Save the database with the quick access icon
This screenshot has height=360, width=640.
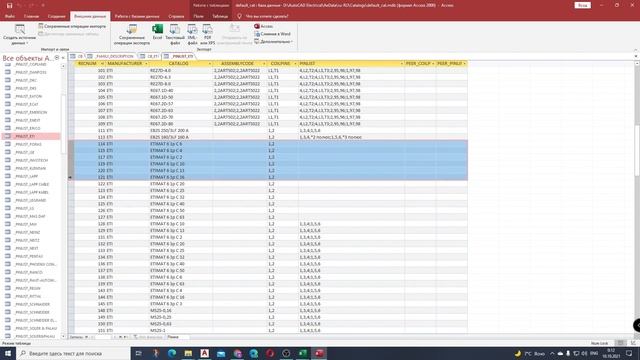coord(9,5)
